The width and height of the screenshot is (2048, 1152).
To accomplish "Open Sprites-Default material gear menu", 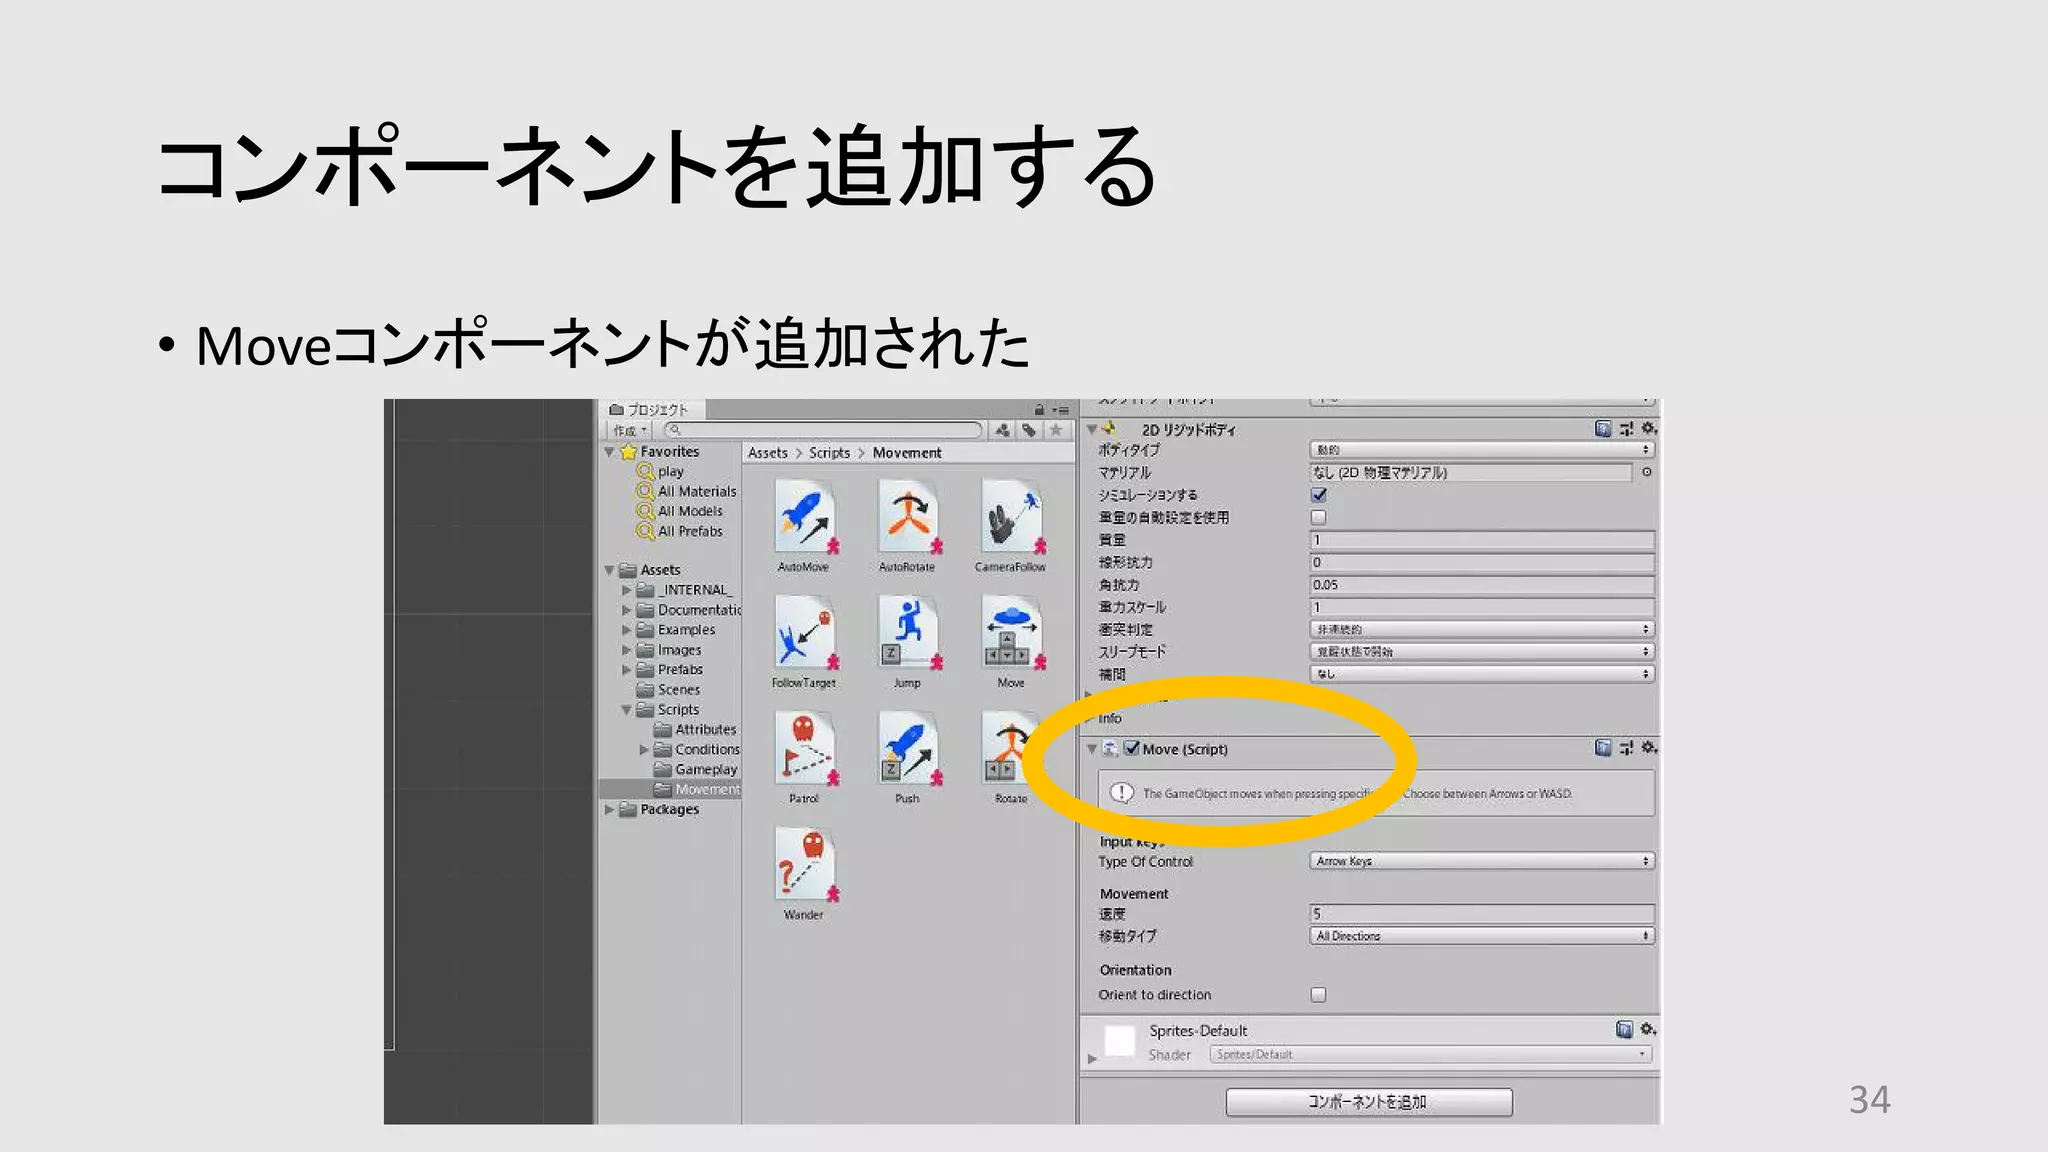I will 1648,1029.
